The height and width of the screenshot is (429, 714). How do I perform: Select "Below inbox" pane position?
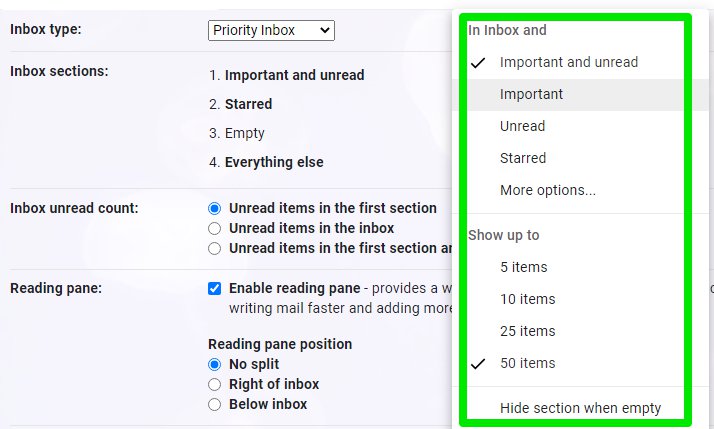click(x=214, y=405)
